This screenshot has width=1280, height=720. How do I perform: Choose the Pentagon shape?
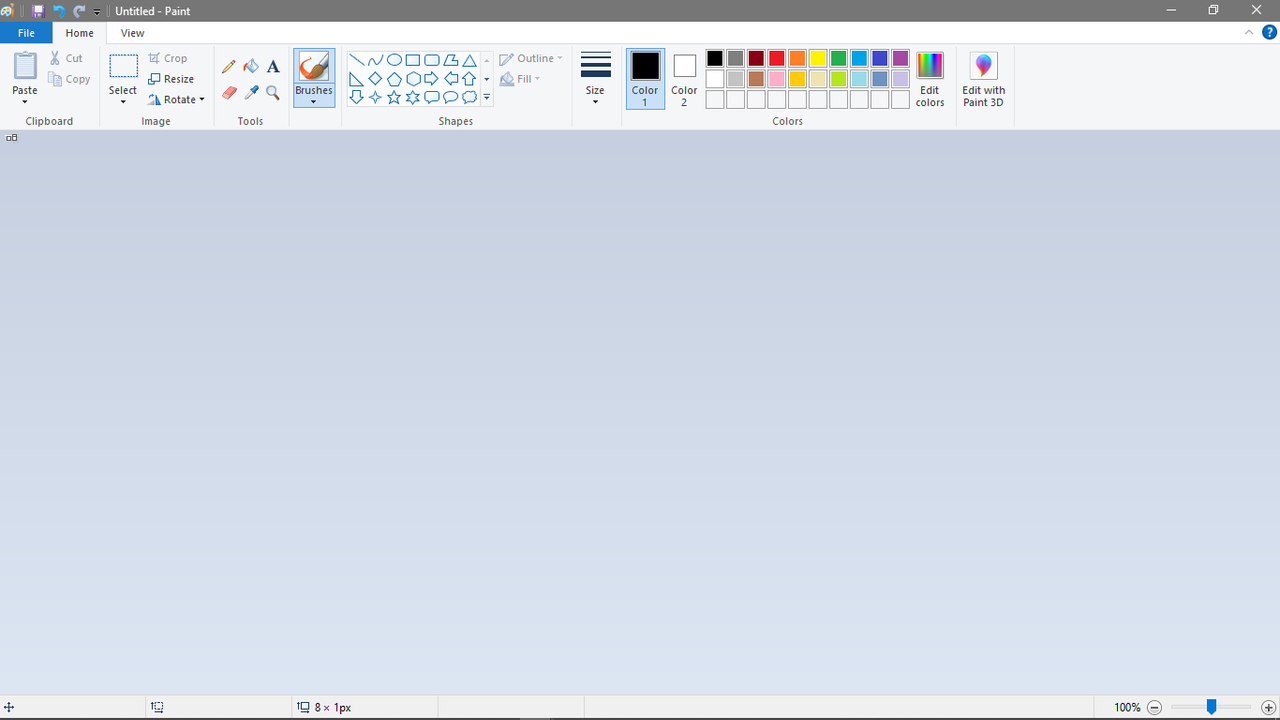(394, 79)
